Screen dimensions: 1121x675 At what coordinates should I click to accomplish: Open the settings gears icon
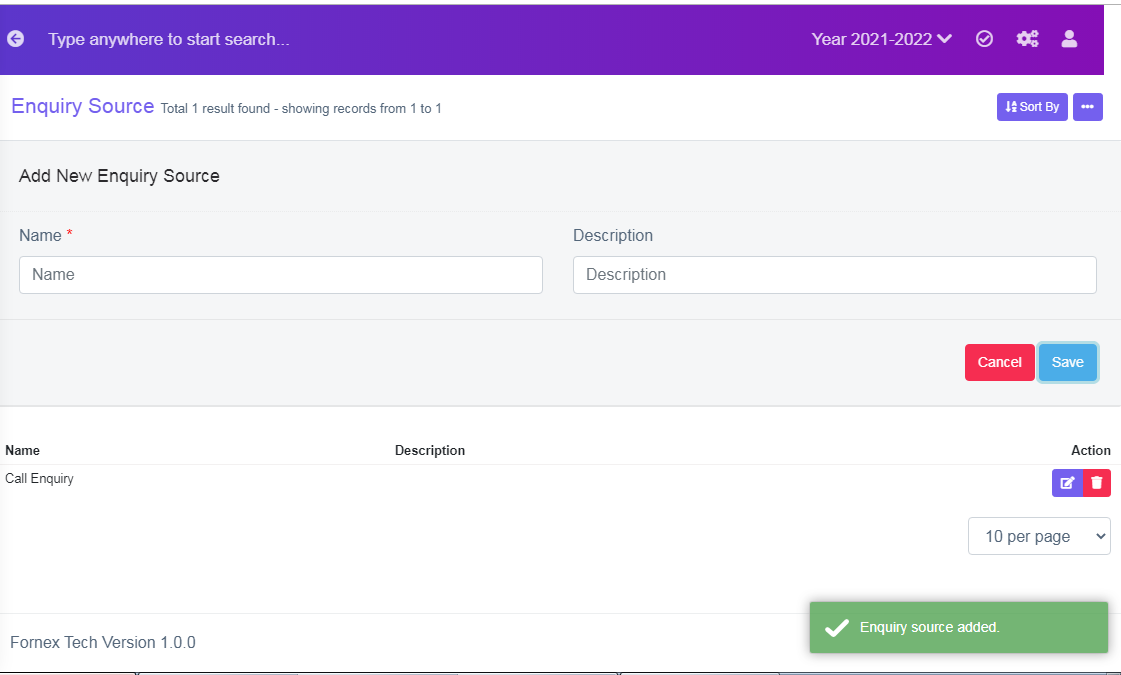pyautogui.click(x=1027, y=39)
